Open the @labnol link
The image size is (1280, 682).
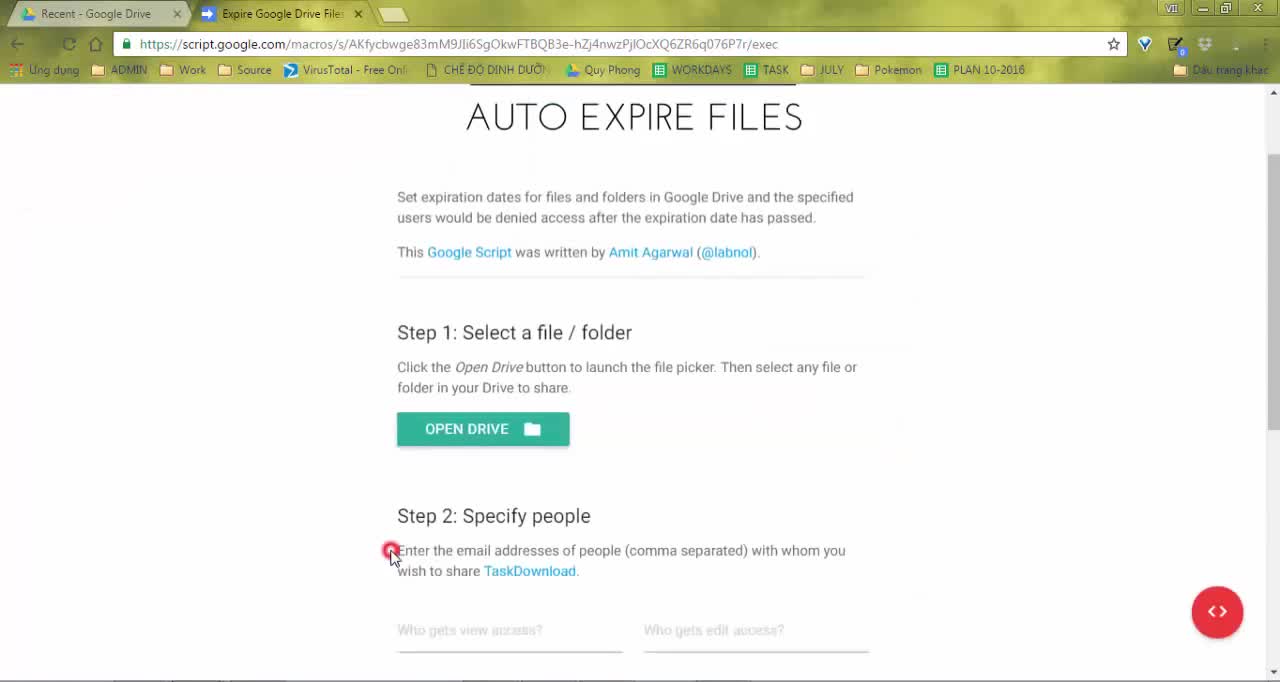pyautogui.click(x=727, y=252)
